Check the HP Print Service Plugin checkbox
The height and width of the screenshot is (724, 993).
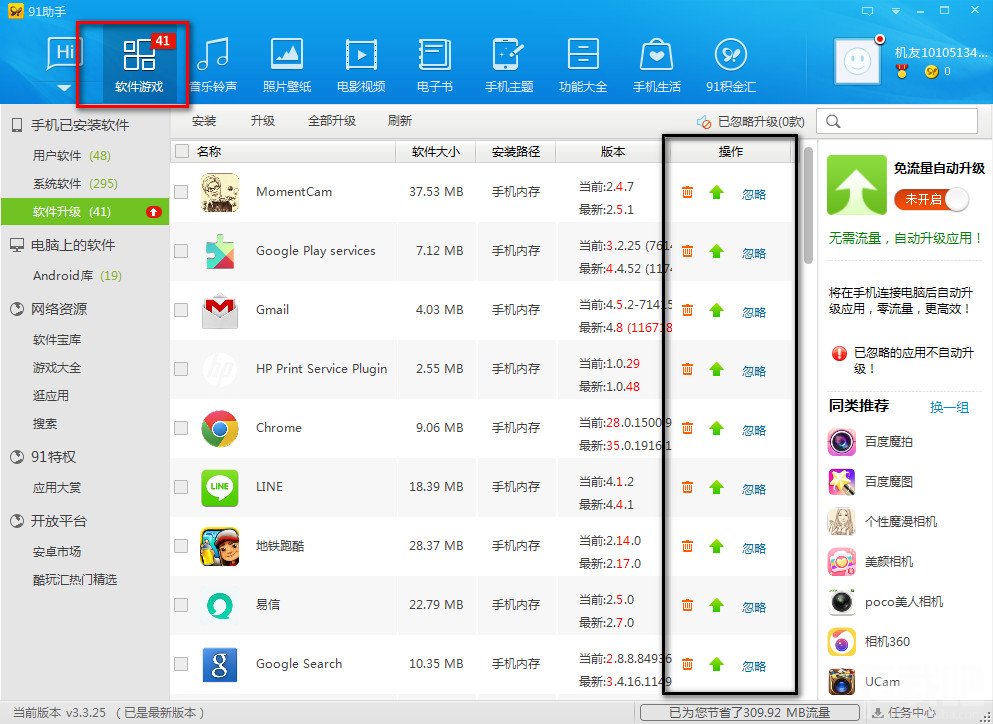pyautogui.click(x=181, y=369)
